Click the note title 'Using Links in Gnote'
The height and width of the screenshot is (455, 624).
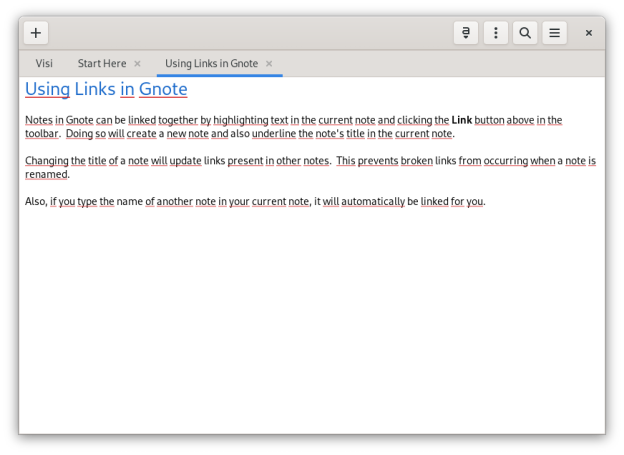coord(106,89)
